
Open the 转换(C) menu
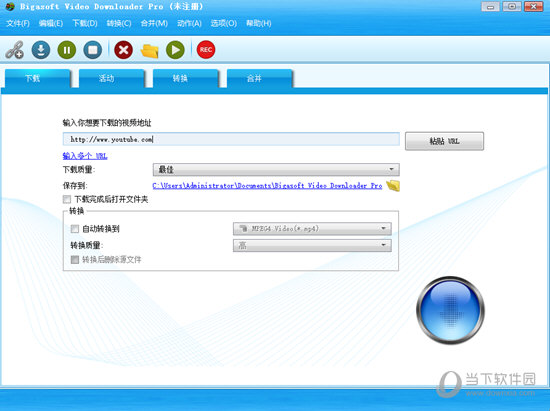(119, 23)
